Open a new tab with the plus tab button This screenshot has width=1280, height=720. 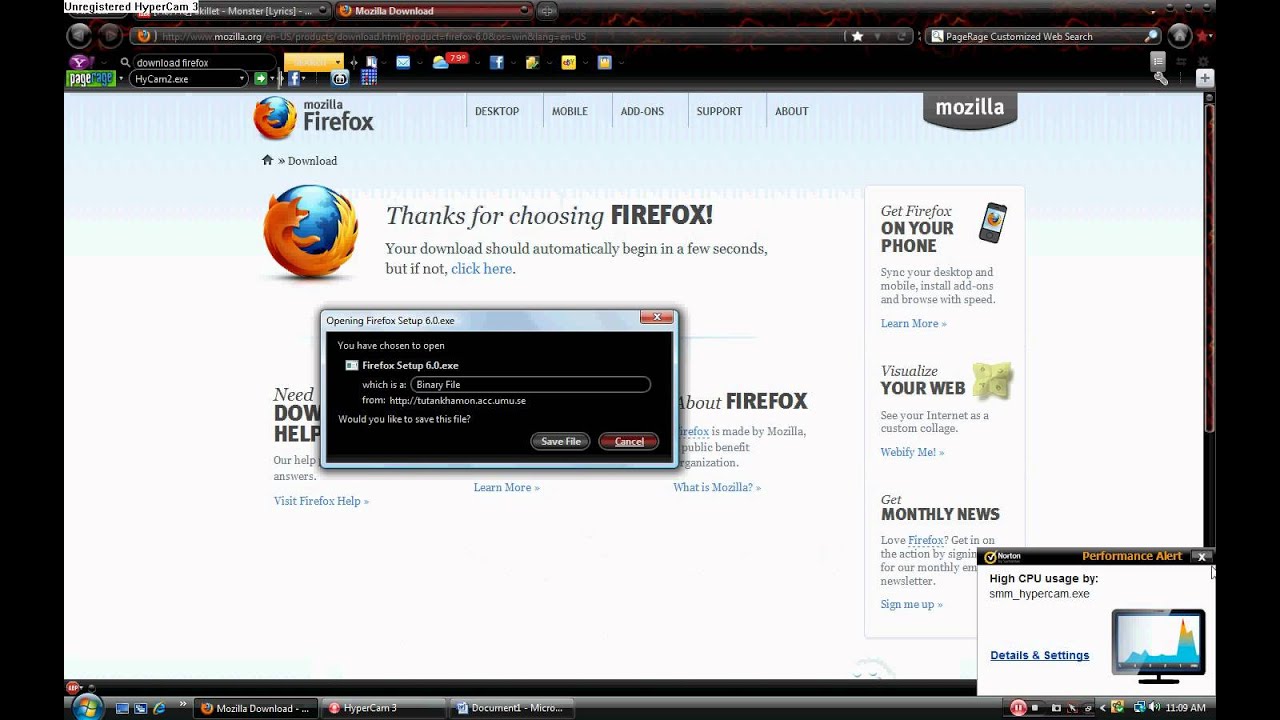point(547,11)
